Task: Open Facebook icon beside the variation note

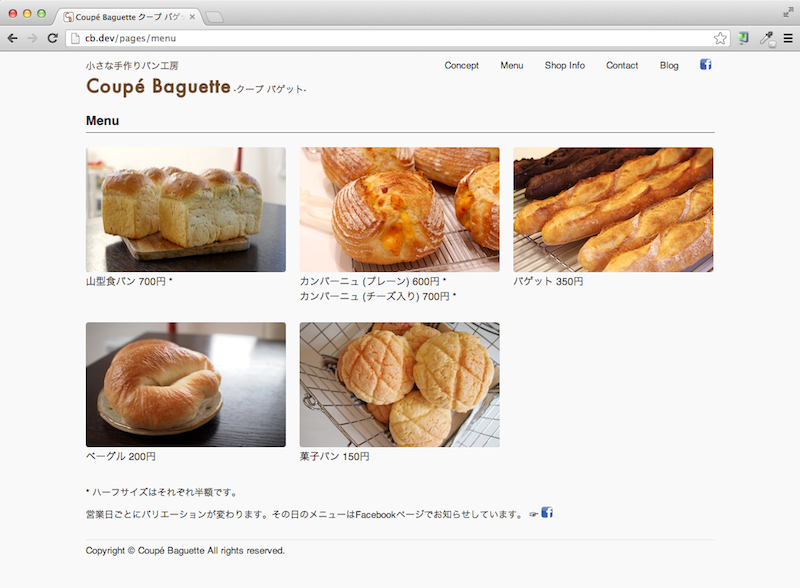Action: [547, 512]
